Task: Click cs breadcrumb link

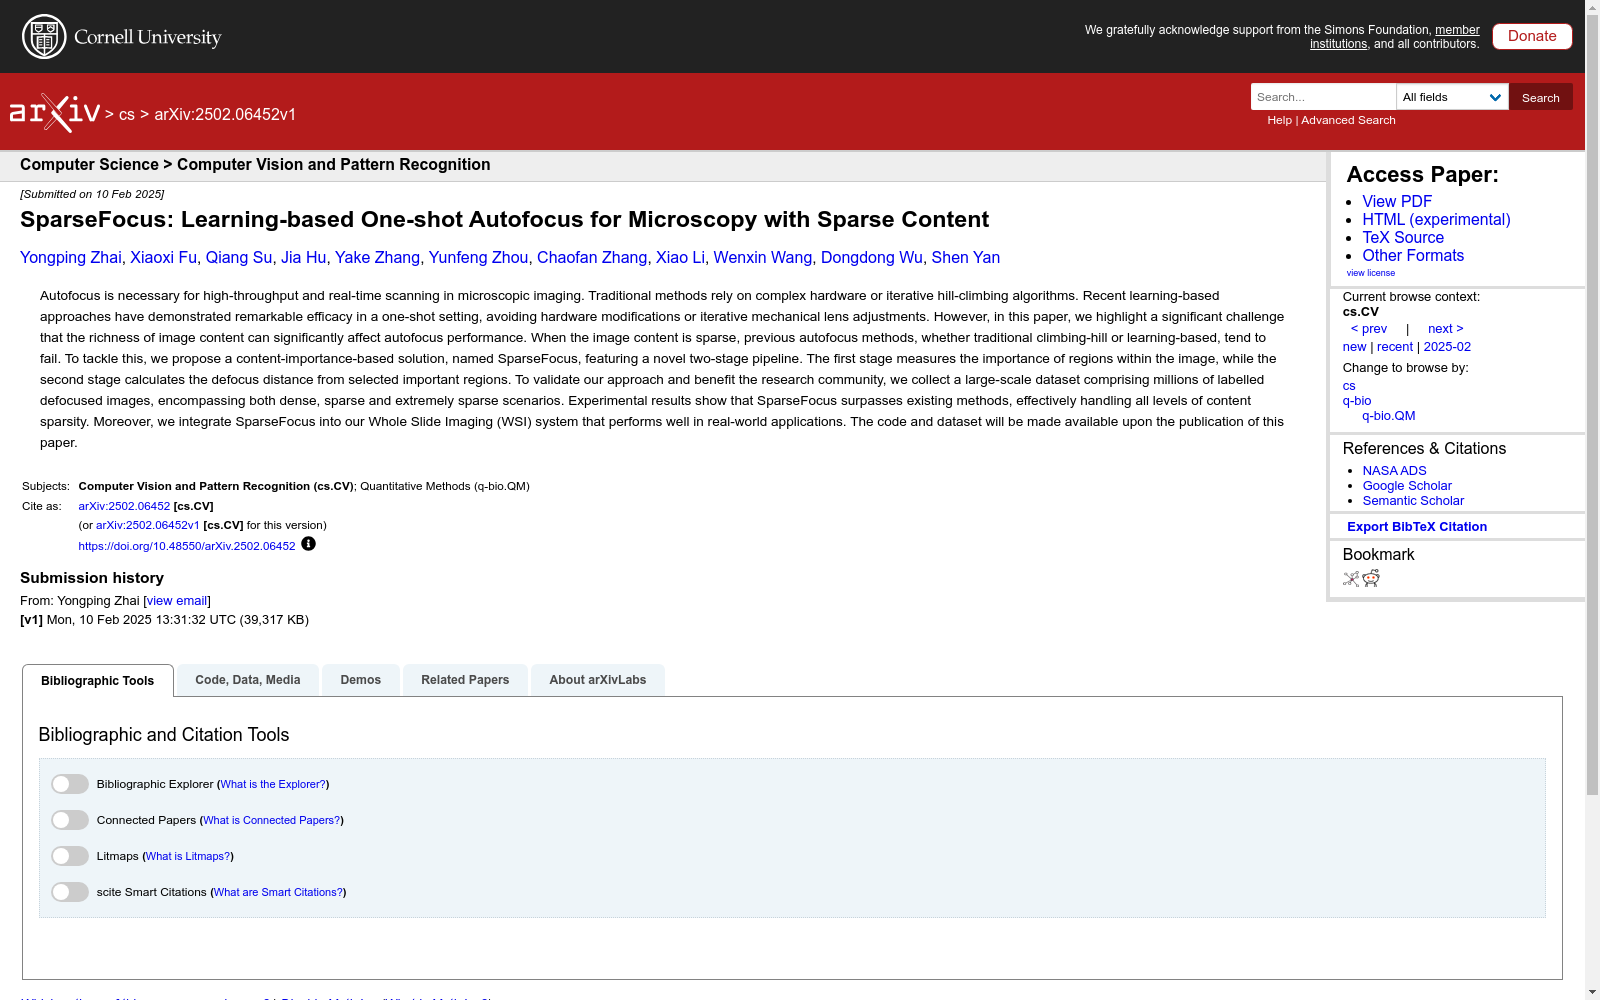Action: click(x=127, y=115)
